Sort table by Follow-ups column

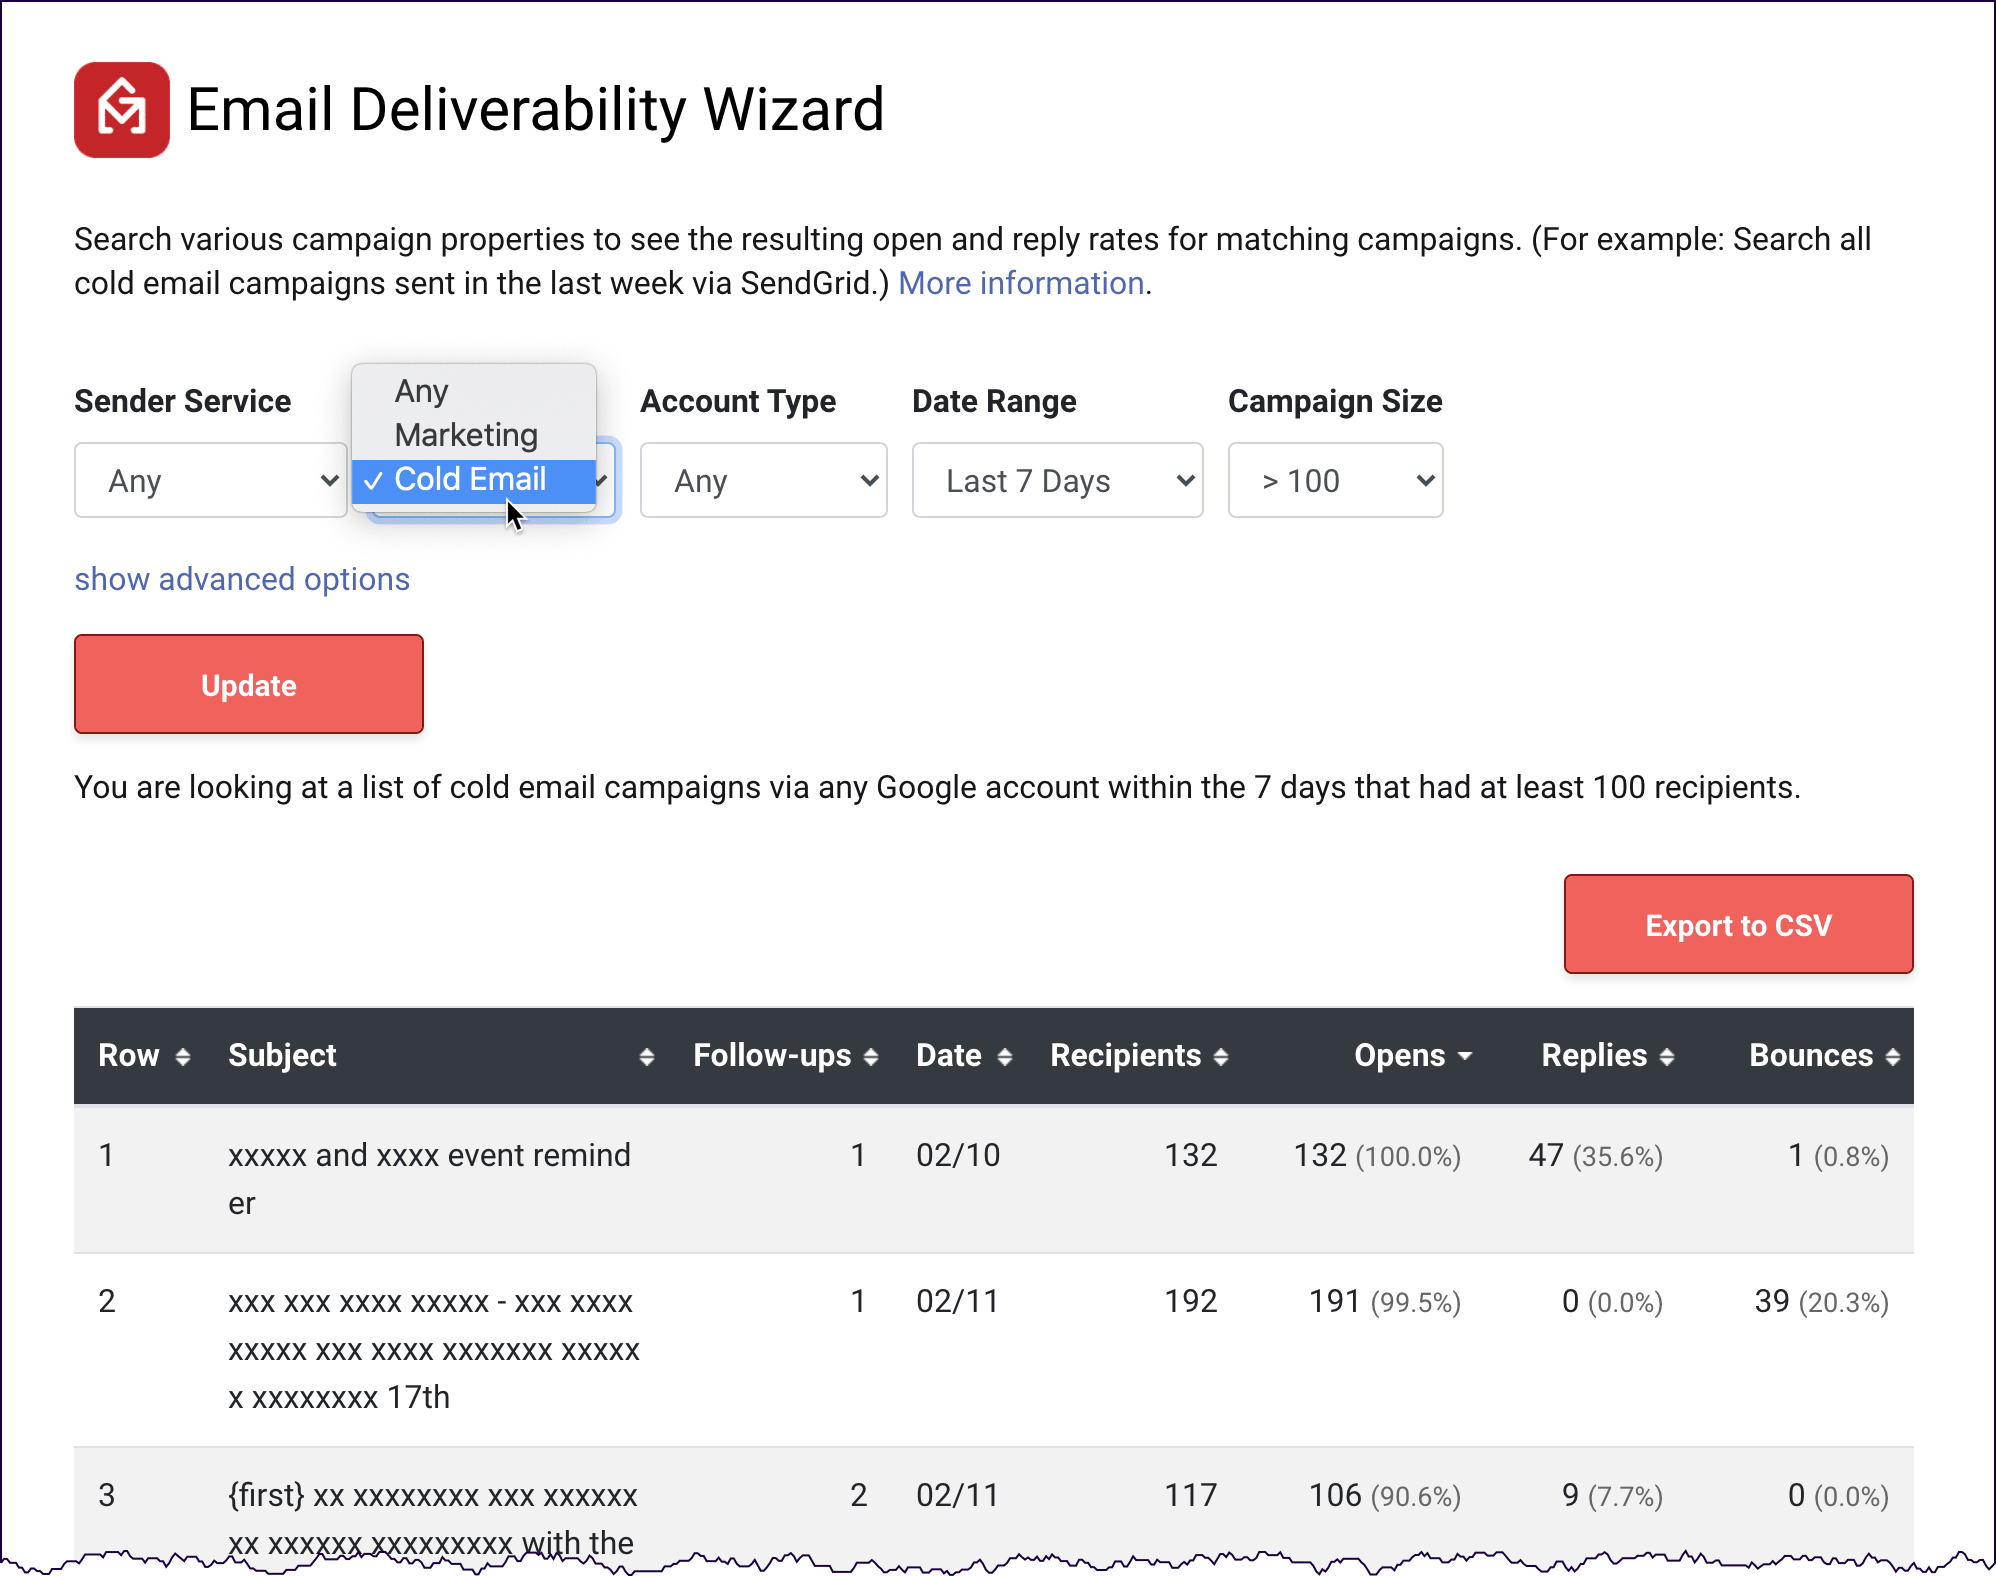pos(785,1056)
